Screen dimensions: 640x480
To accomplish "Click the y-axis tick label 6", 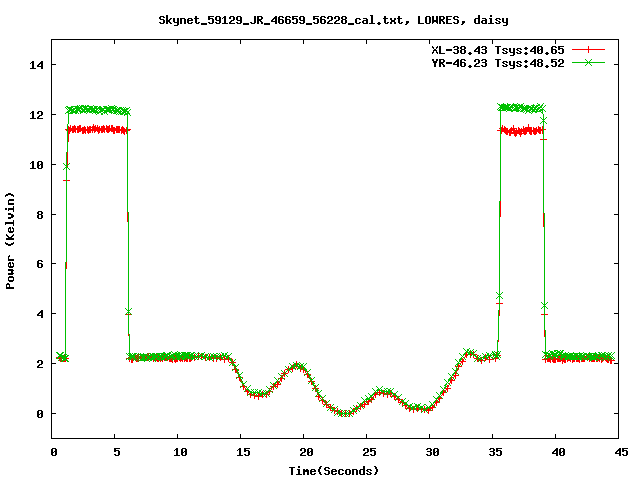I will 40,264.
